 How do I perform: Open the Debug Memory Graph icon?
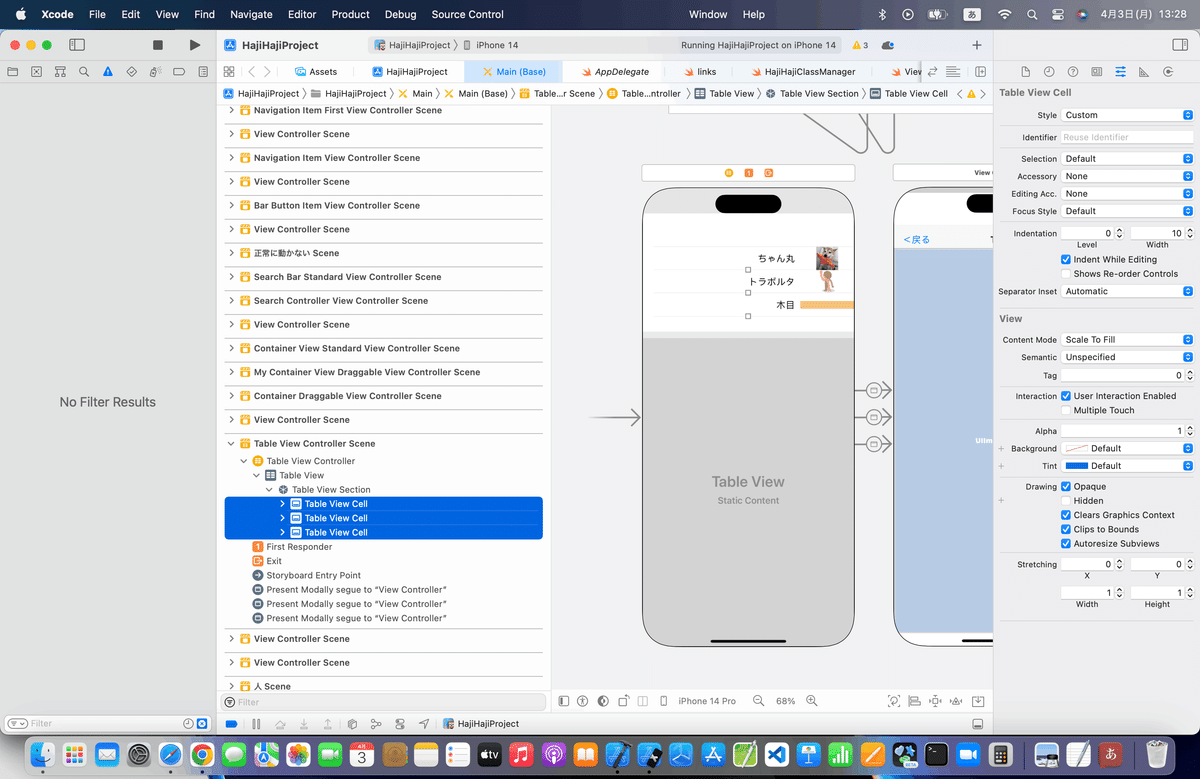coord(376,724)
